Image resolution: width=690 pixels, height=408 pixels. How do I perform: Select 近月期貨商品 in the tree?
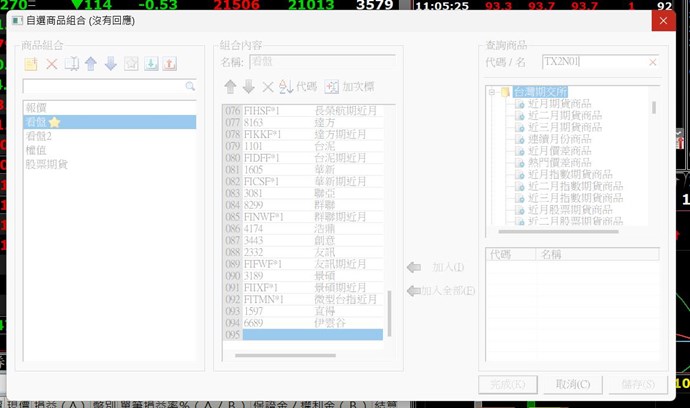(559, 104)
